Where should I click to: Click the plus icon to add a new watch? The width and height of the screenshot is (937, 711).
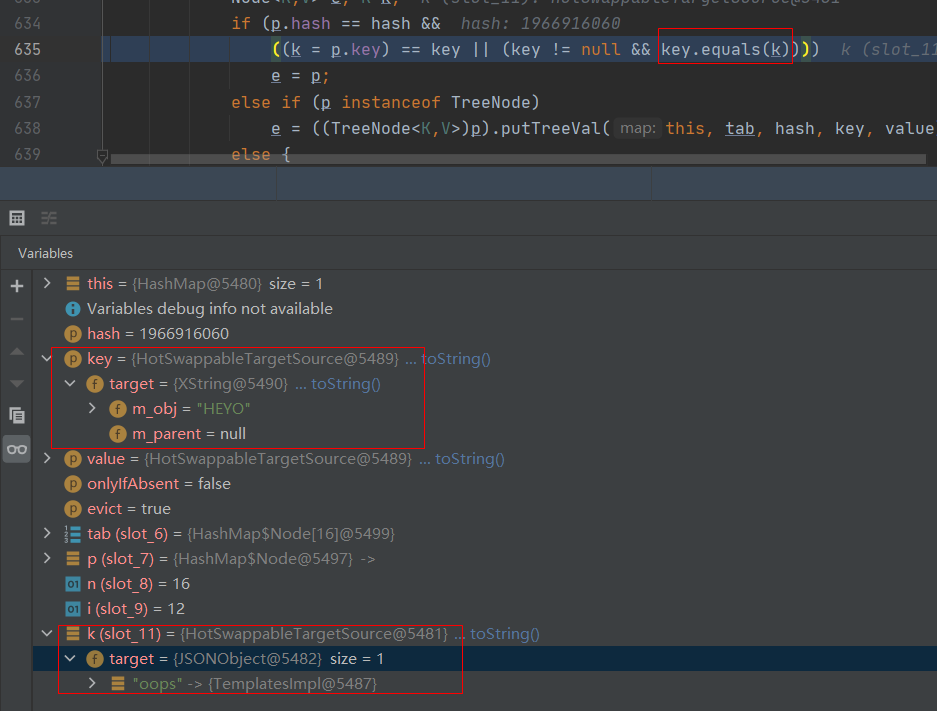coord(17,286)
